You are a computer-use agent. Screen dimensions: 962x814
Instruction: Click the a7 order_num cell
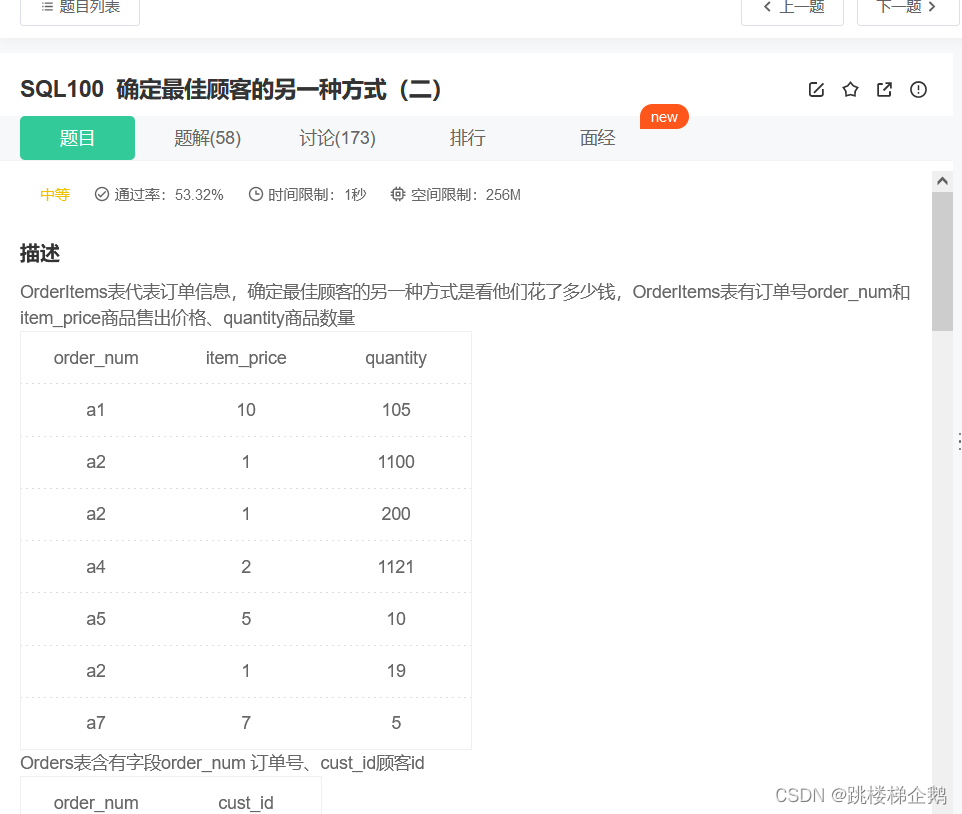tap(96, 723)
